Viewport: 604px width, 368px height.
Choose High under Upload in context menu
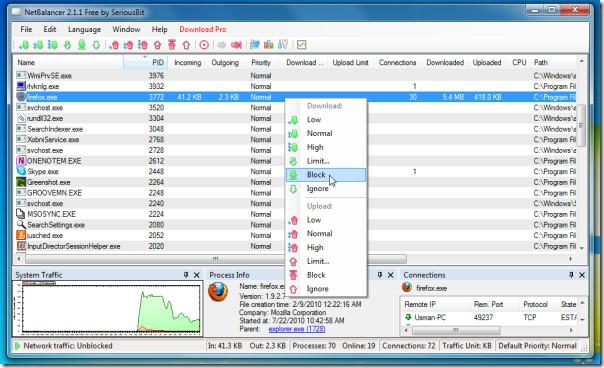click(x=326, y=247)
